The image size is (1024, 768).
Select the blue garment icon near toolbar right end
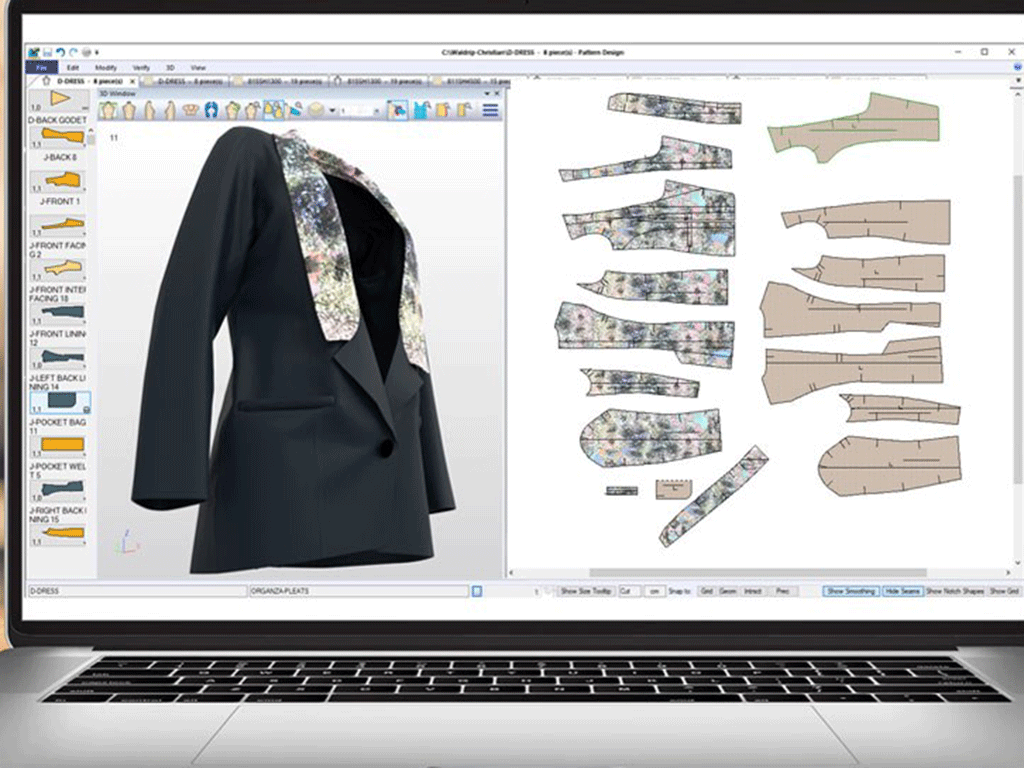coord(423,111)
